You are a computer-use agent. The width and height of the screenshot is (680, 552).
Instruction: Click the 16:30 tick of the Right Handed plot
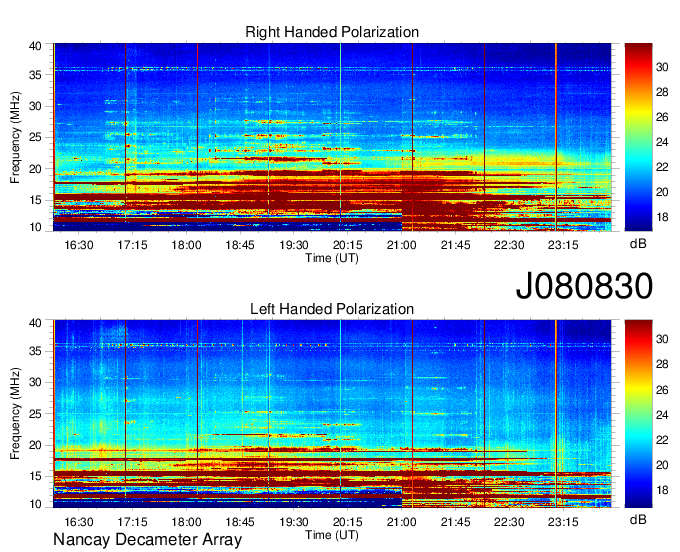click(x=78, y=245)
